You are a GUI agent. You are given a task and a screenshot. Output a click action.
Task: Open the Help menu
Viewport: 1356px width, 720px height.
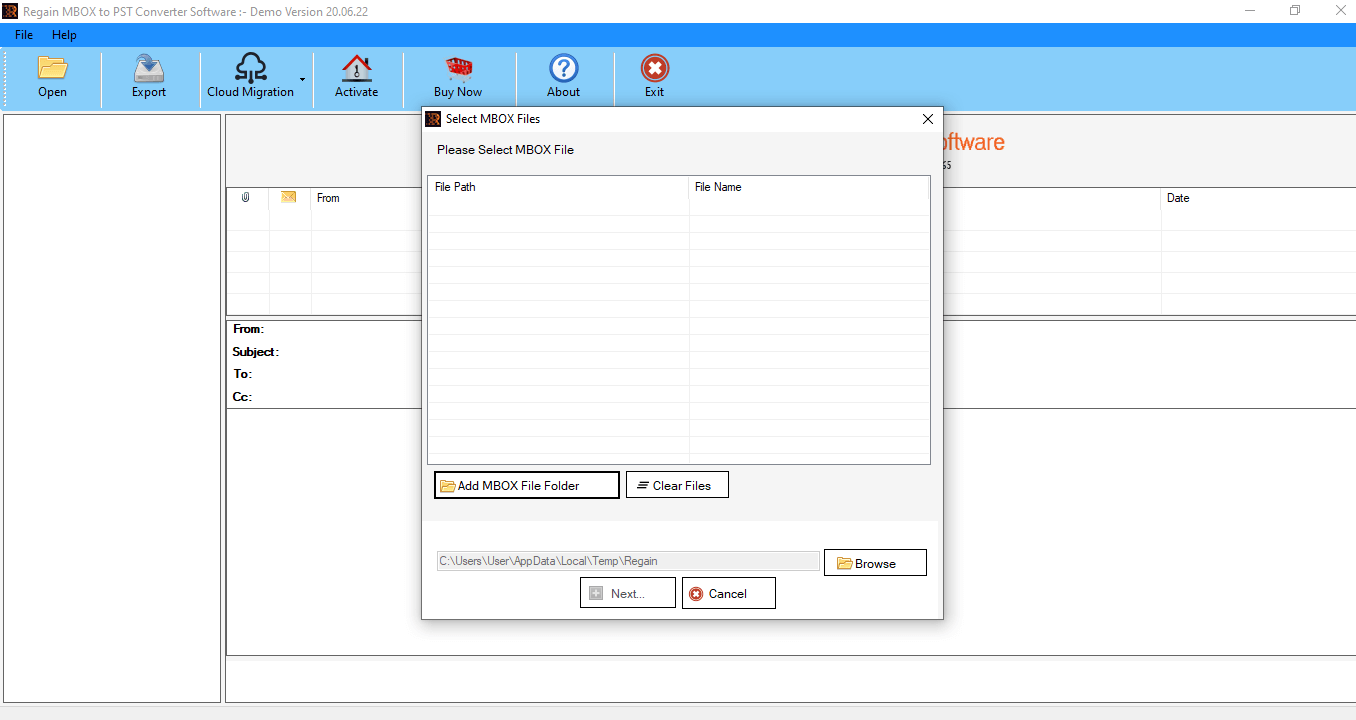(x=64, y=34)
